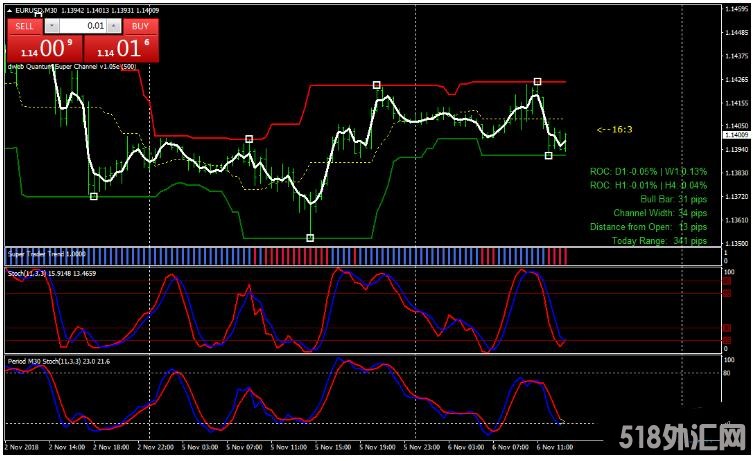753x461 pixels.
Task: Select the square marker on the red channel near 5 Nov 07:00
Action: point(249,139)
